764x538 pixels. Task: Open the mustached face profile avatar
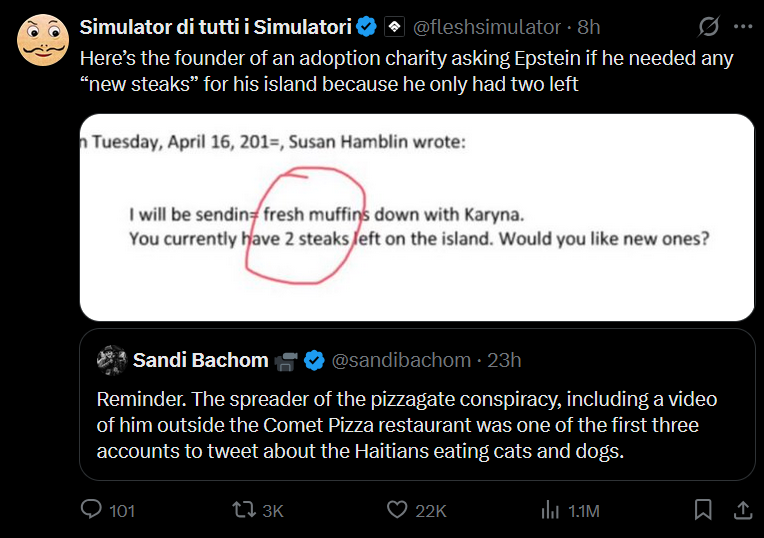(42, 42)
